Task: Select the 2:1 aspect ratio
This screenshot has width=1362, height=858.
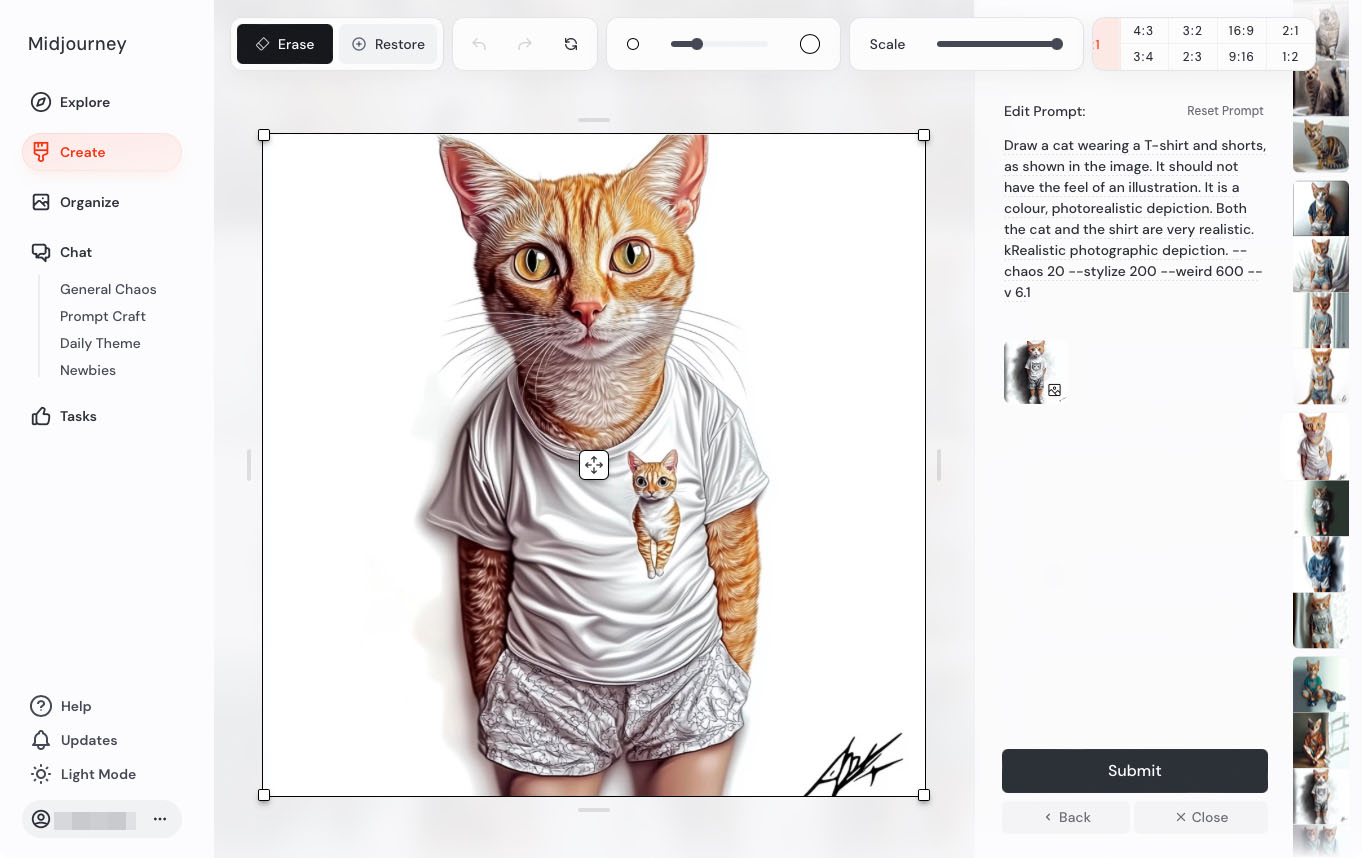Action: [1291, 31]
